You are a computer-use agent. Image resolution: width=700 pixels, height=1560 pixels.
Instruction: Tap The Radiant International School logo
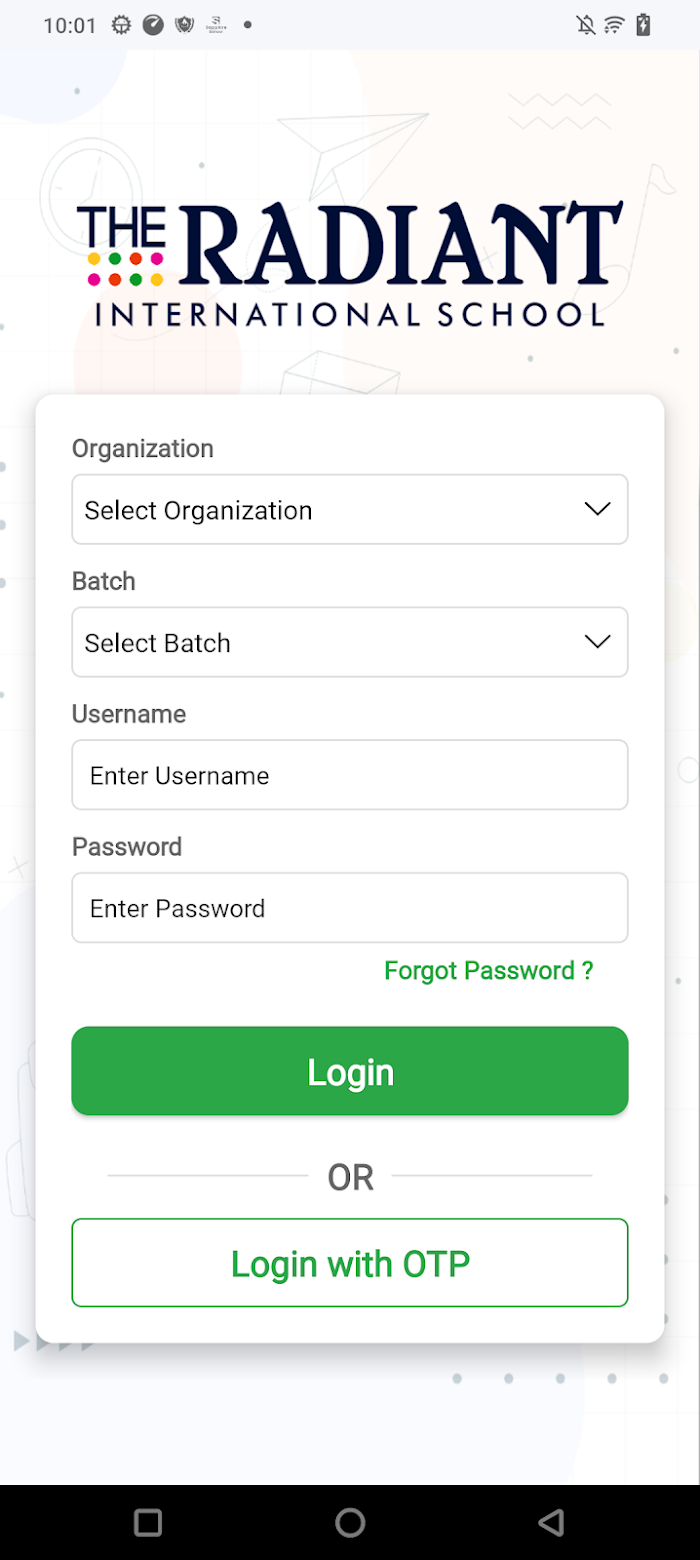[350, 264]
